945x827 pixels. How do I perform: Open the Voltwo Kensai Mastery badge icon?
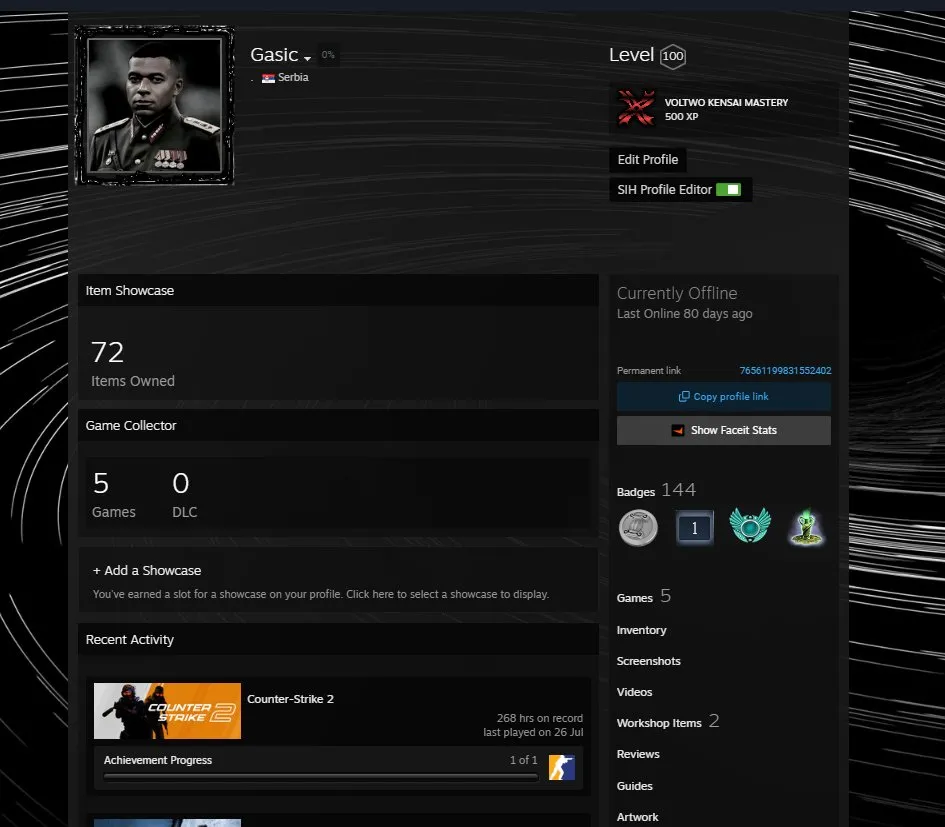(x=636, y=108)
